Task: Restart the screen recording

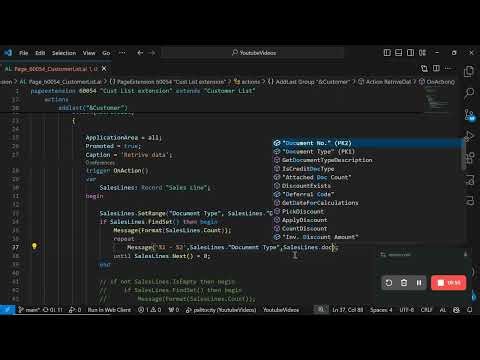Action: [389, 283]
